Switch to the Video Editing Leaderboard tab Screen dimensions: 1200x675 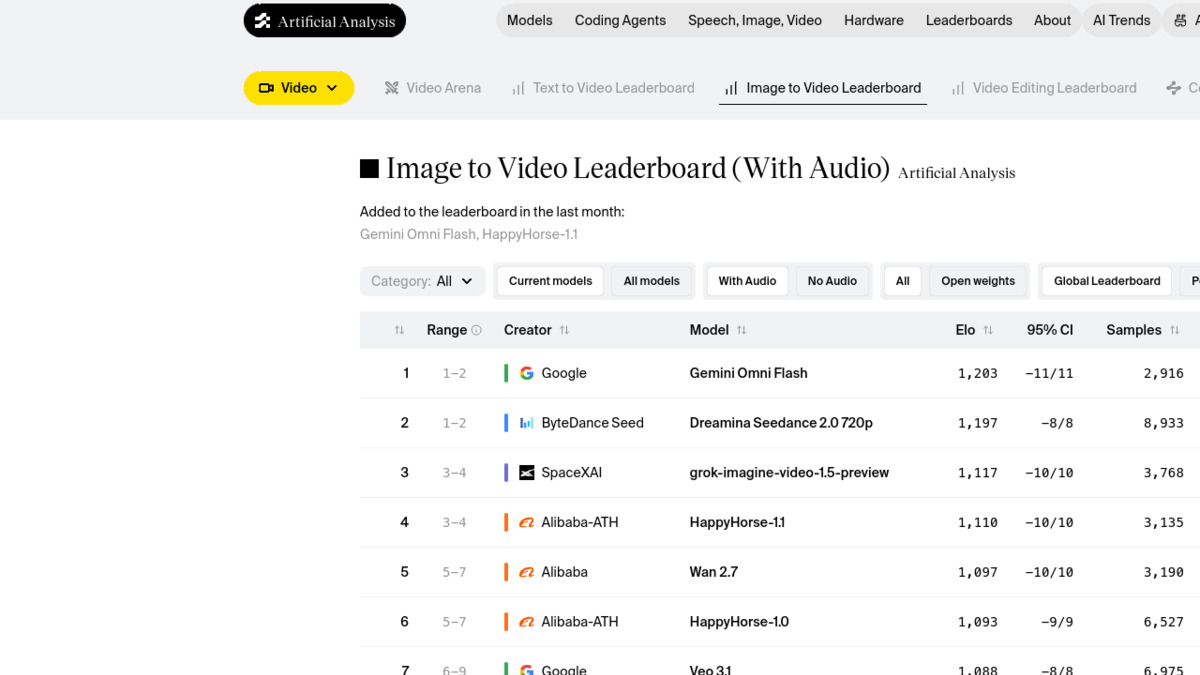coord(1044,88)
